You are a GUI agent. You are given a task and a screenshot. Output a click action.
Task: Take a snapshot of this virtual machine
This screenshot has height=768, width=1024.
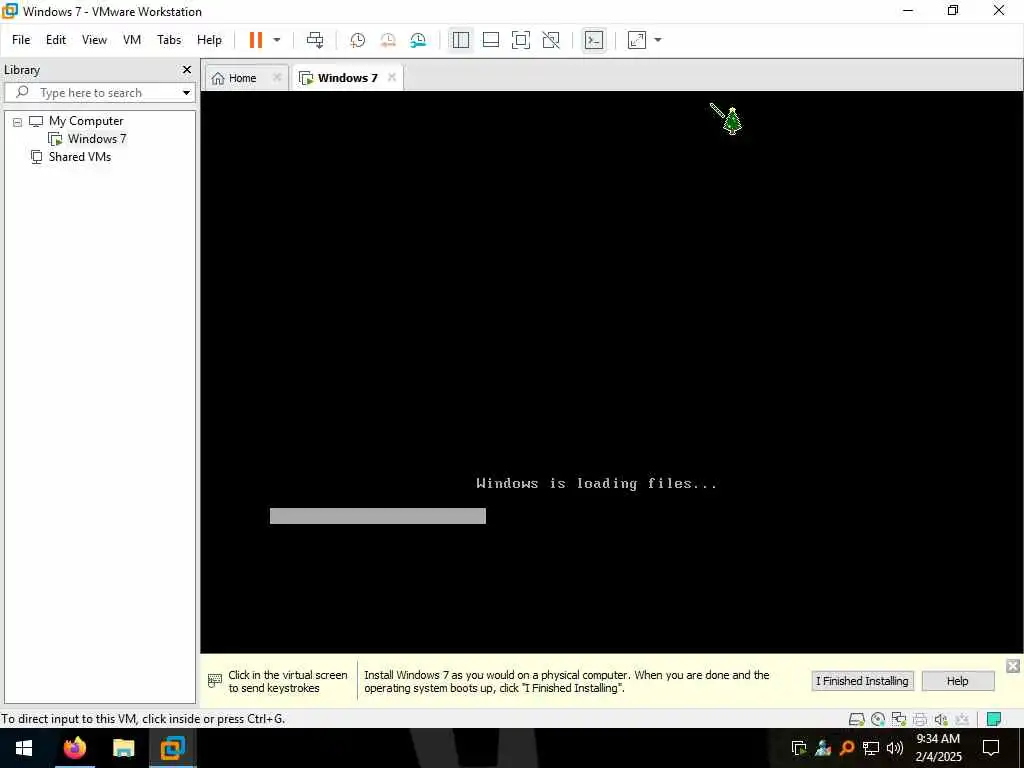[x=357, y=40]
